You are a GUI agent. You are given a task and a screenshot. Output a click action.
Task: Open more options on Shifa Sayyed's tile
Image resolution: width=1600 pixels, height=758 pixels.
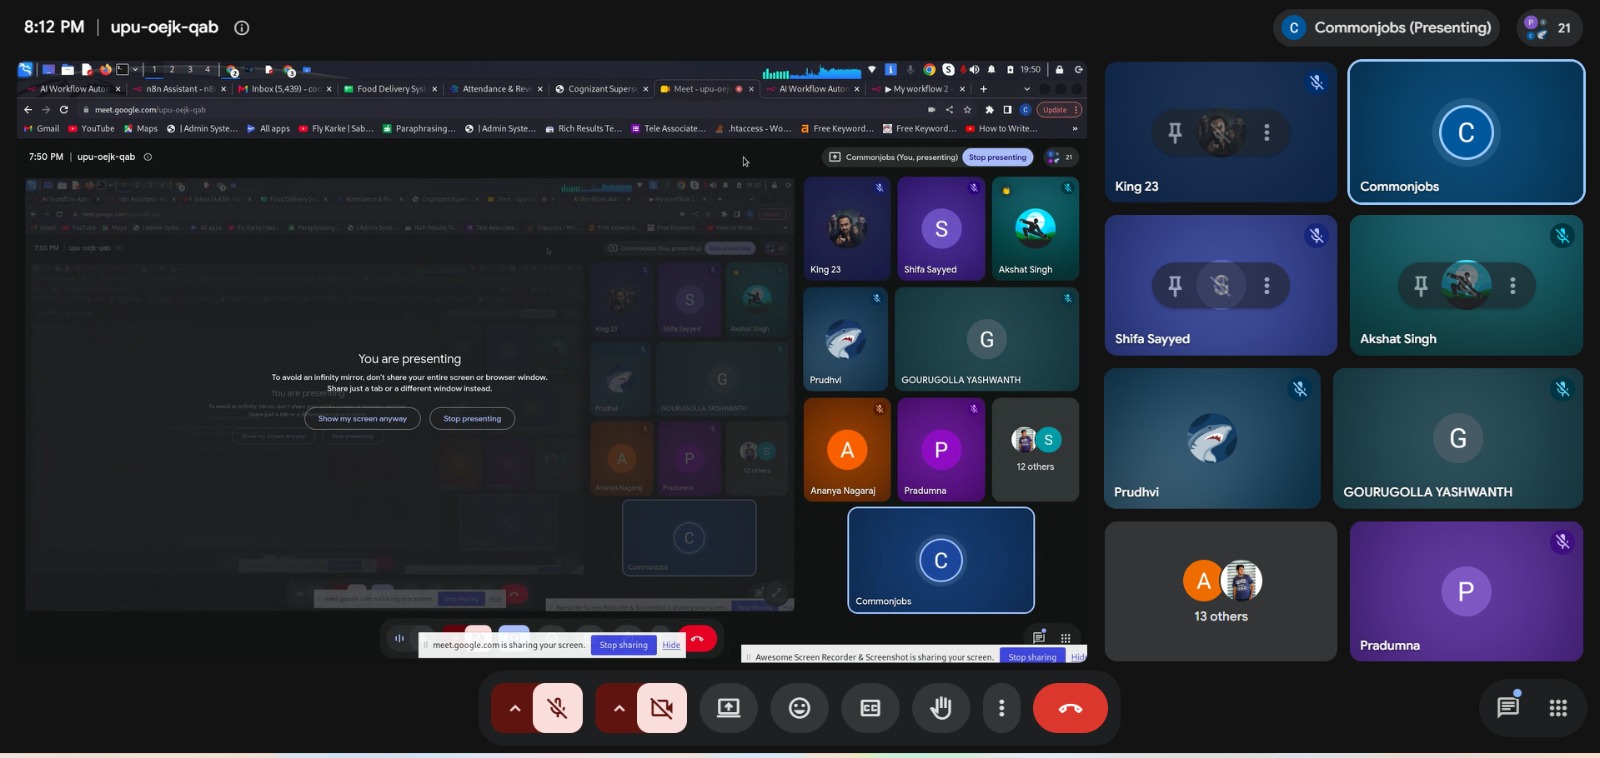point(1267,286)
